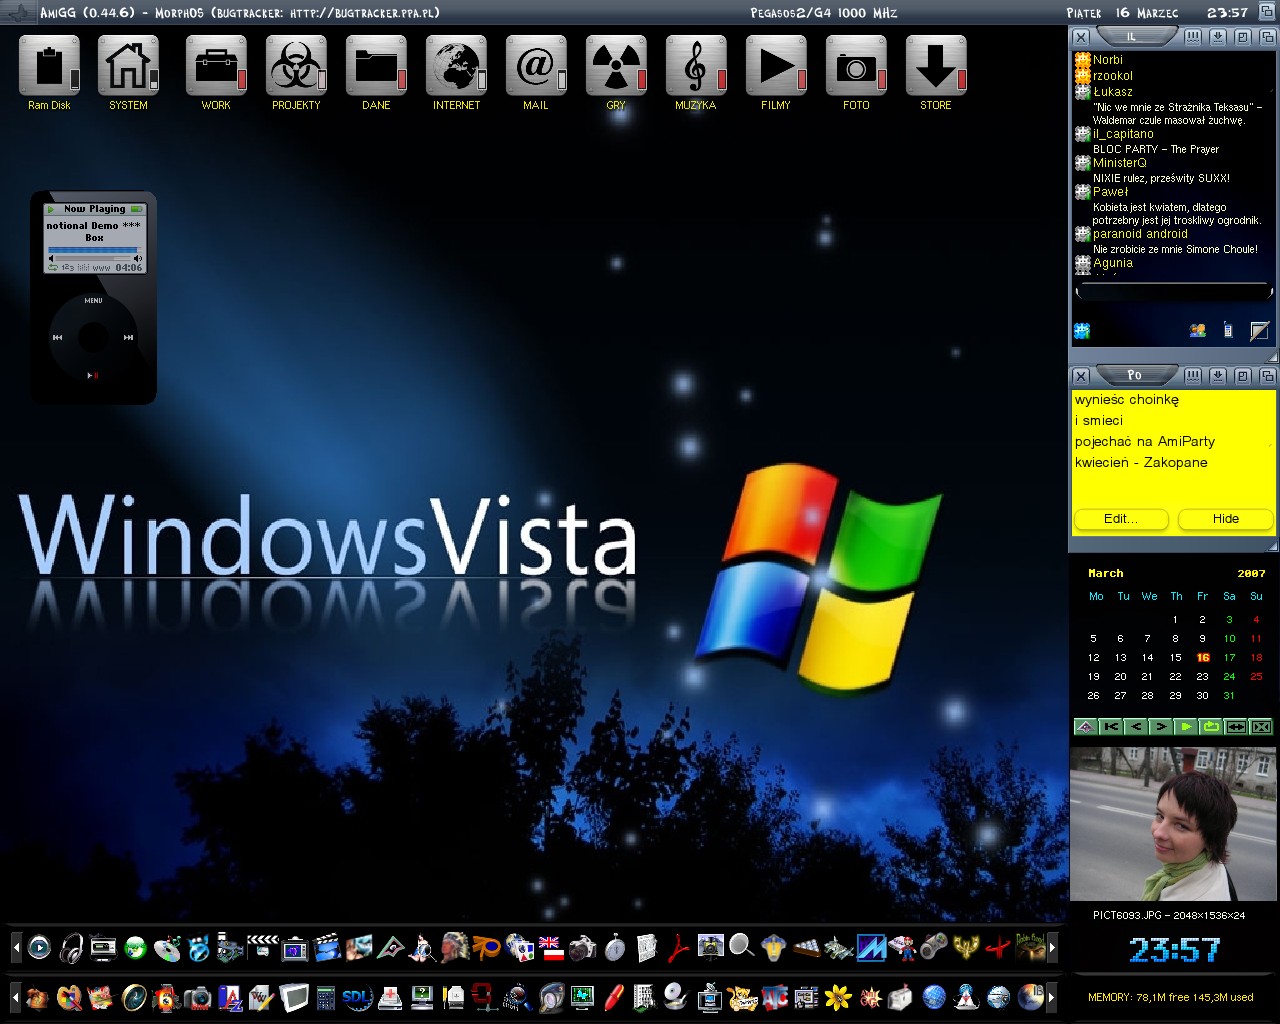Launch the stopwatch icon in upper dock
1280x1024 pixels.
pyautogui.click(x=614, y=947)
